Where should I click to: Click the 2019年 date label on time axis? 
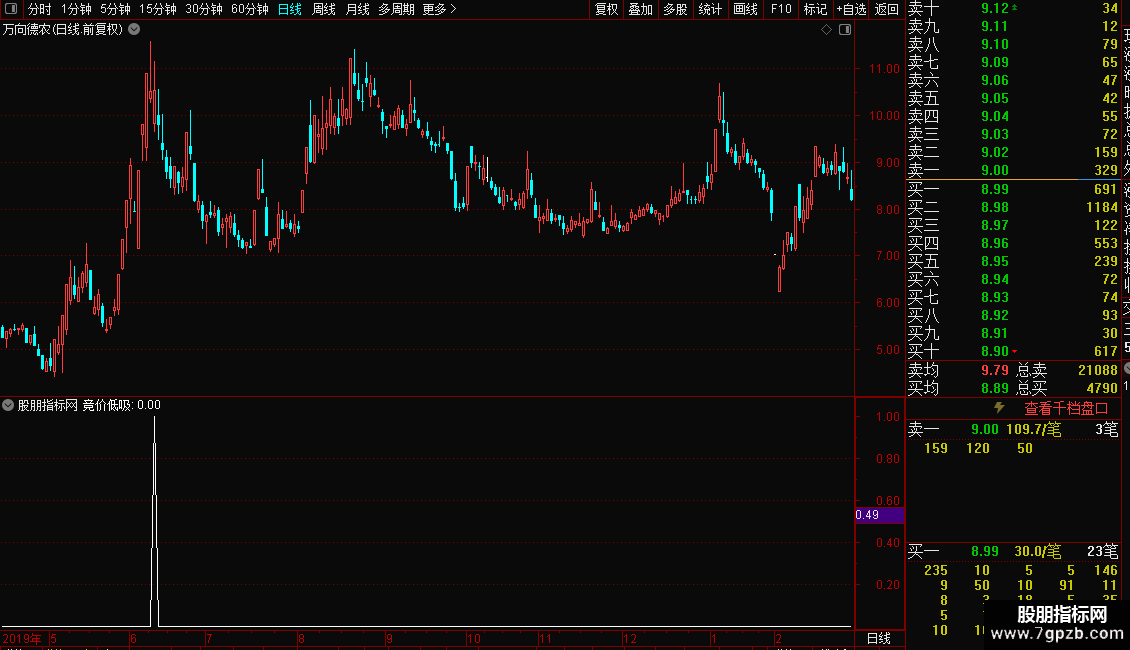click(x=22, y=638)
